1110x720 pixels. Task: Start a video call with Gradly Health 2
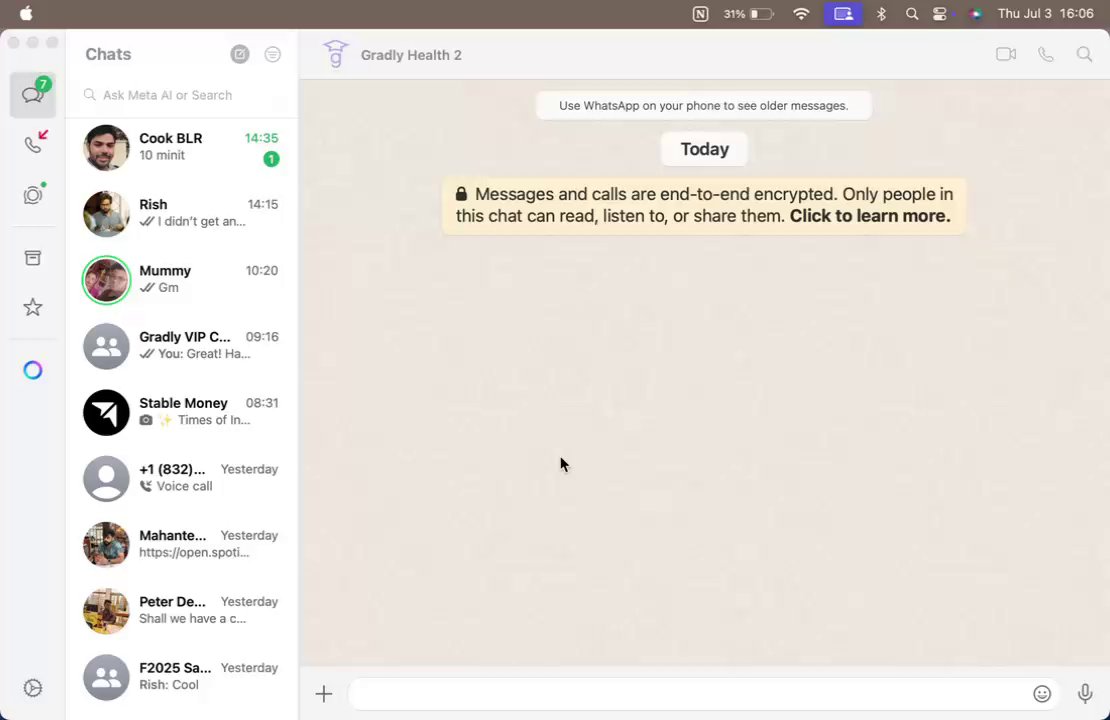(1005, 55)
